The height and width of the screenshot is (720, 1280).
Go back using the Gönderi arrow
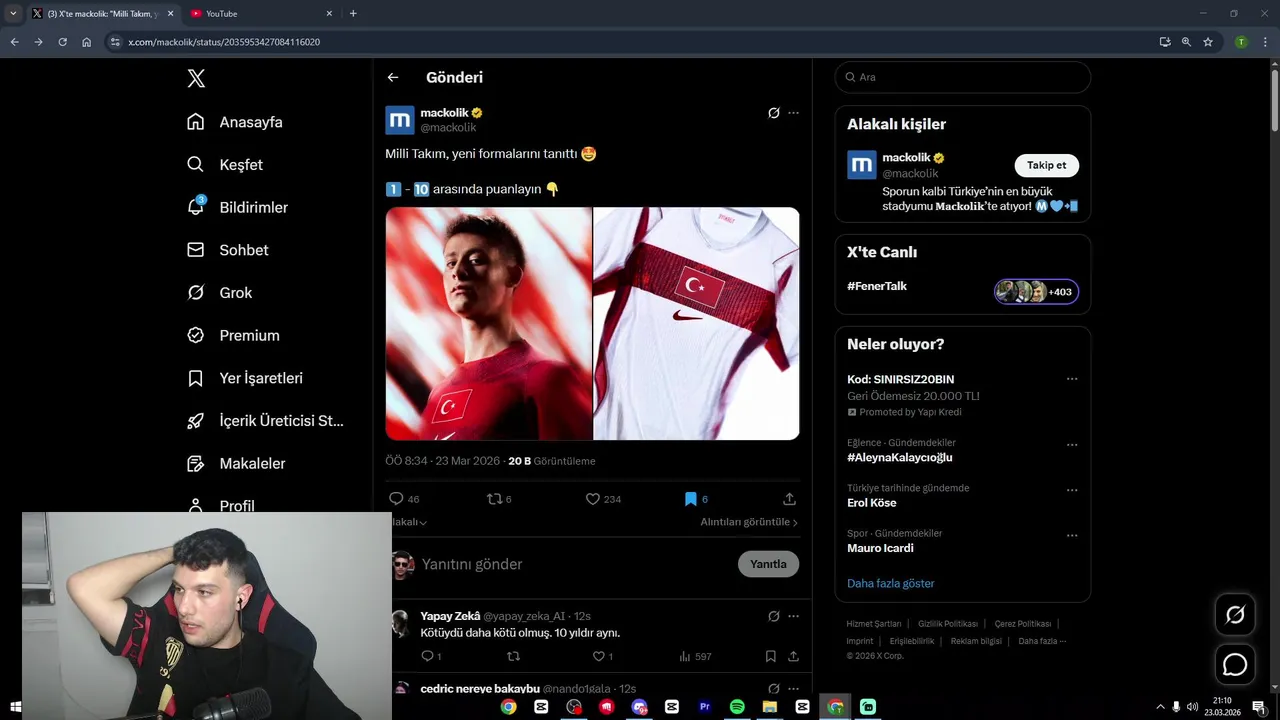click(393, 77)
